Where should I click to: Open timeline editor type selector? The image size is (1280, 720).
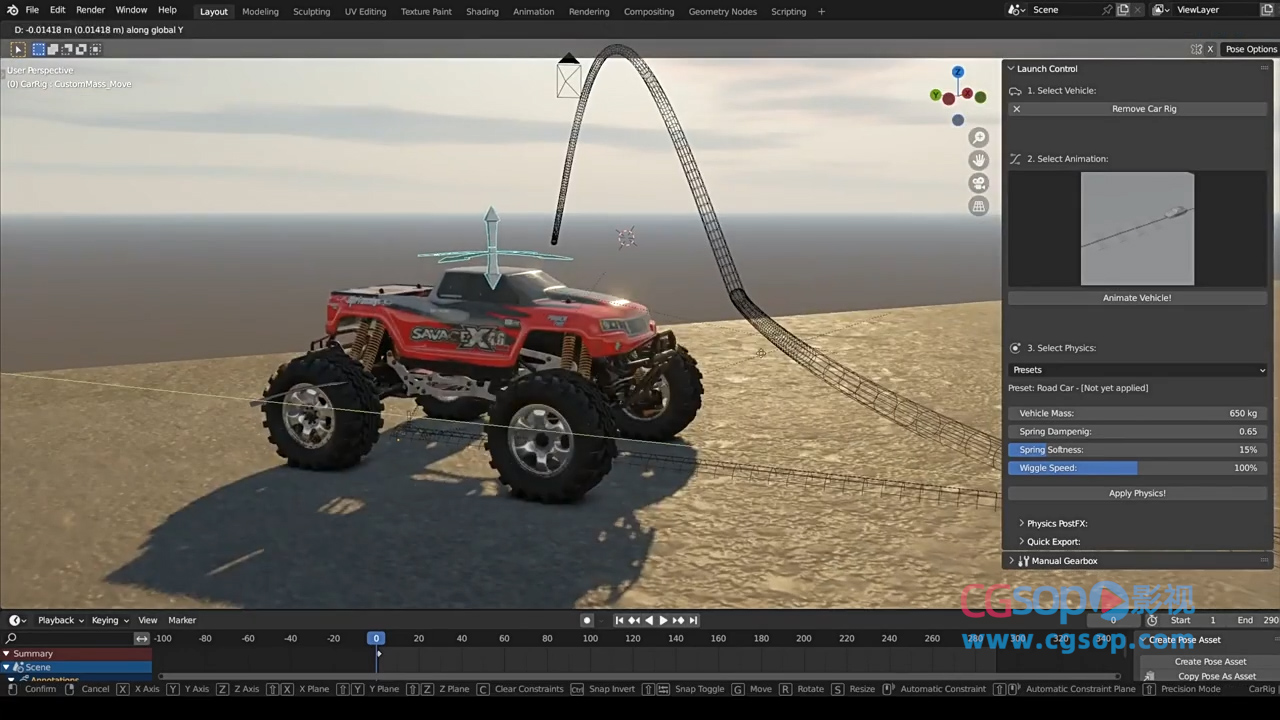pos(17,620)
